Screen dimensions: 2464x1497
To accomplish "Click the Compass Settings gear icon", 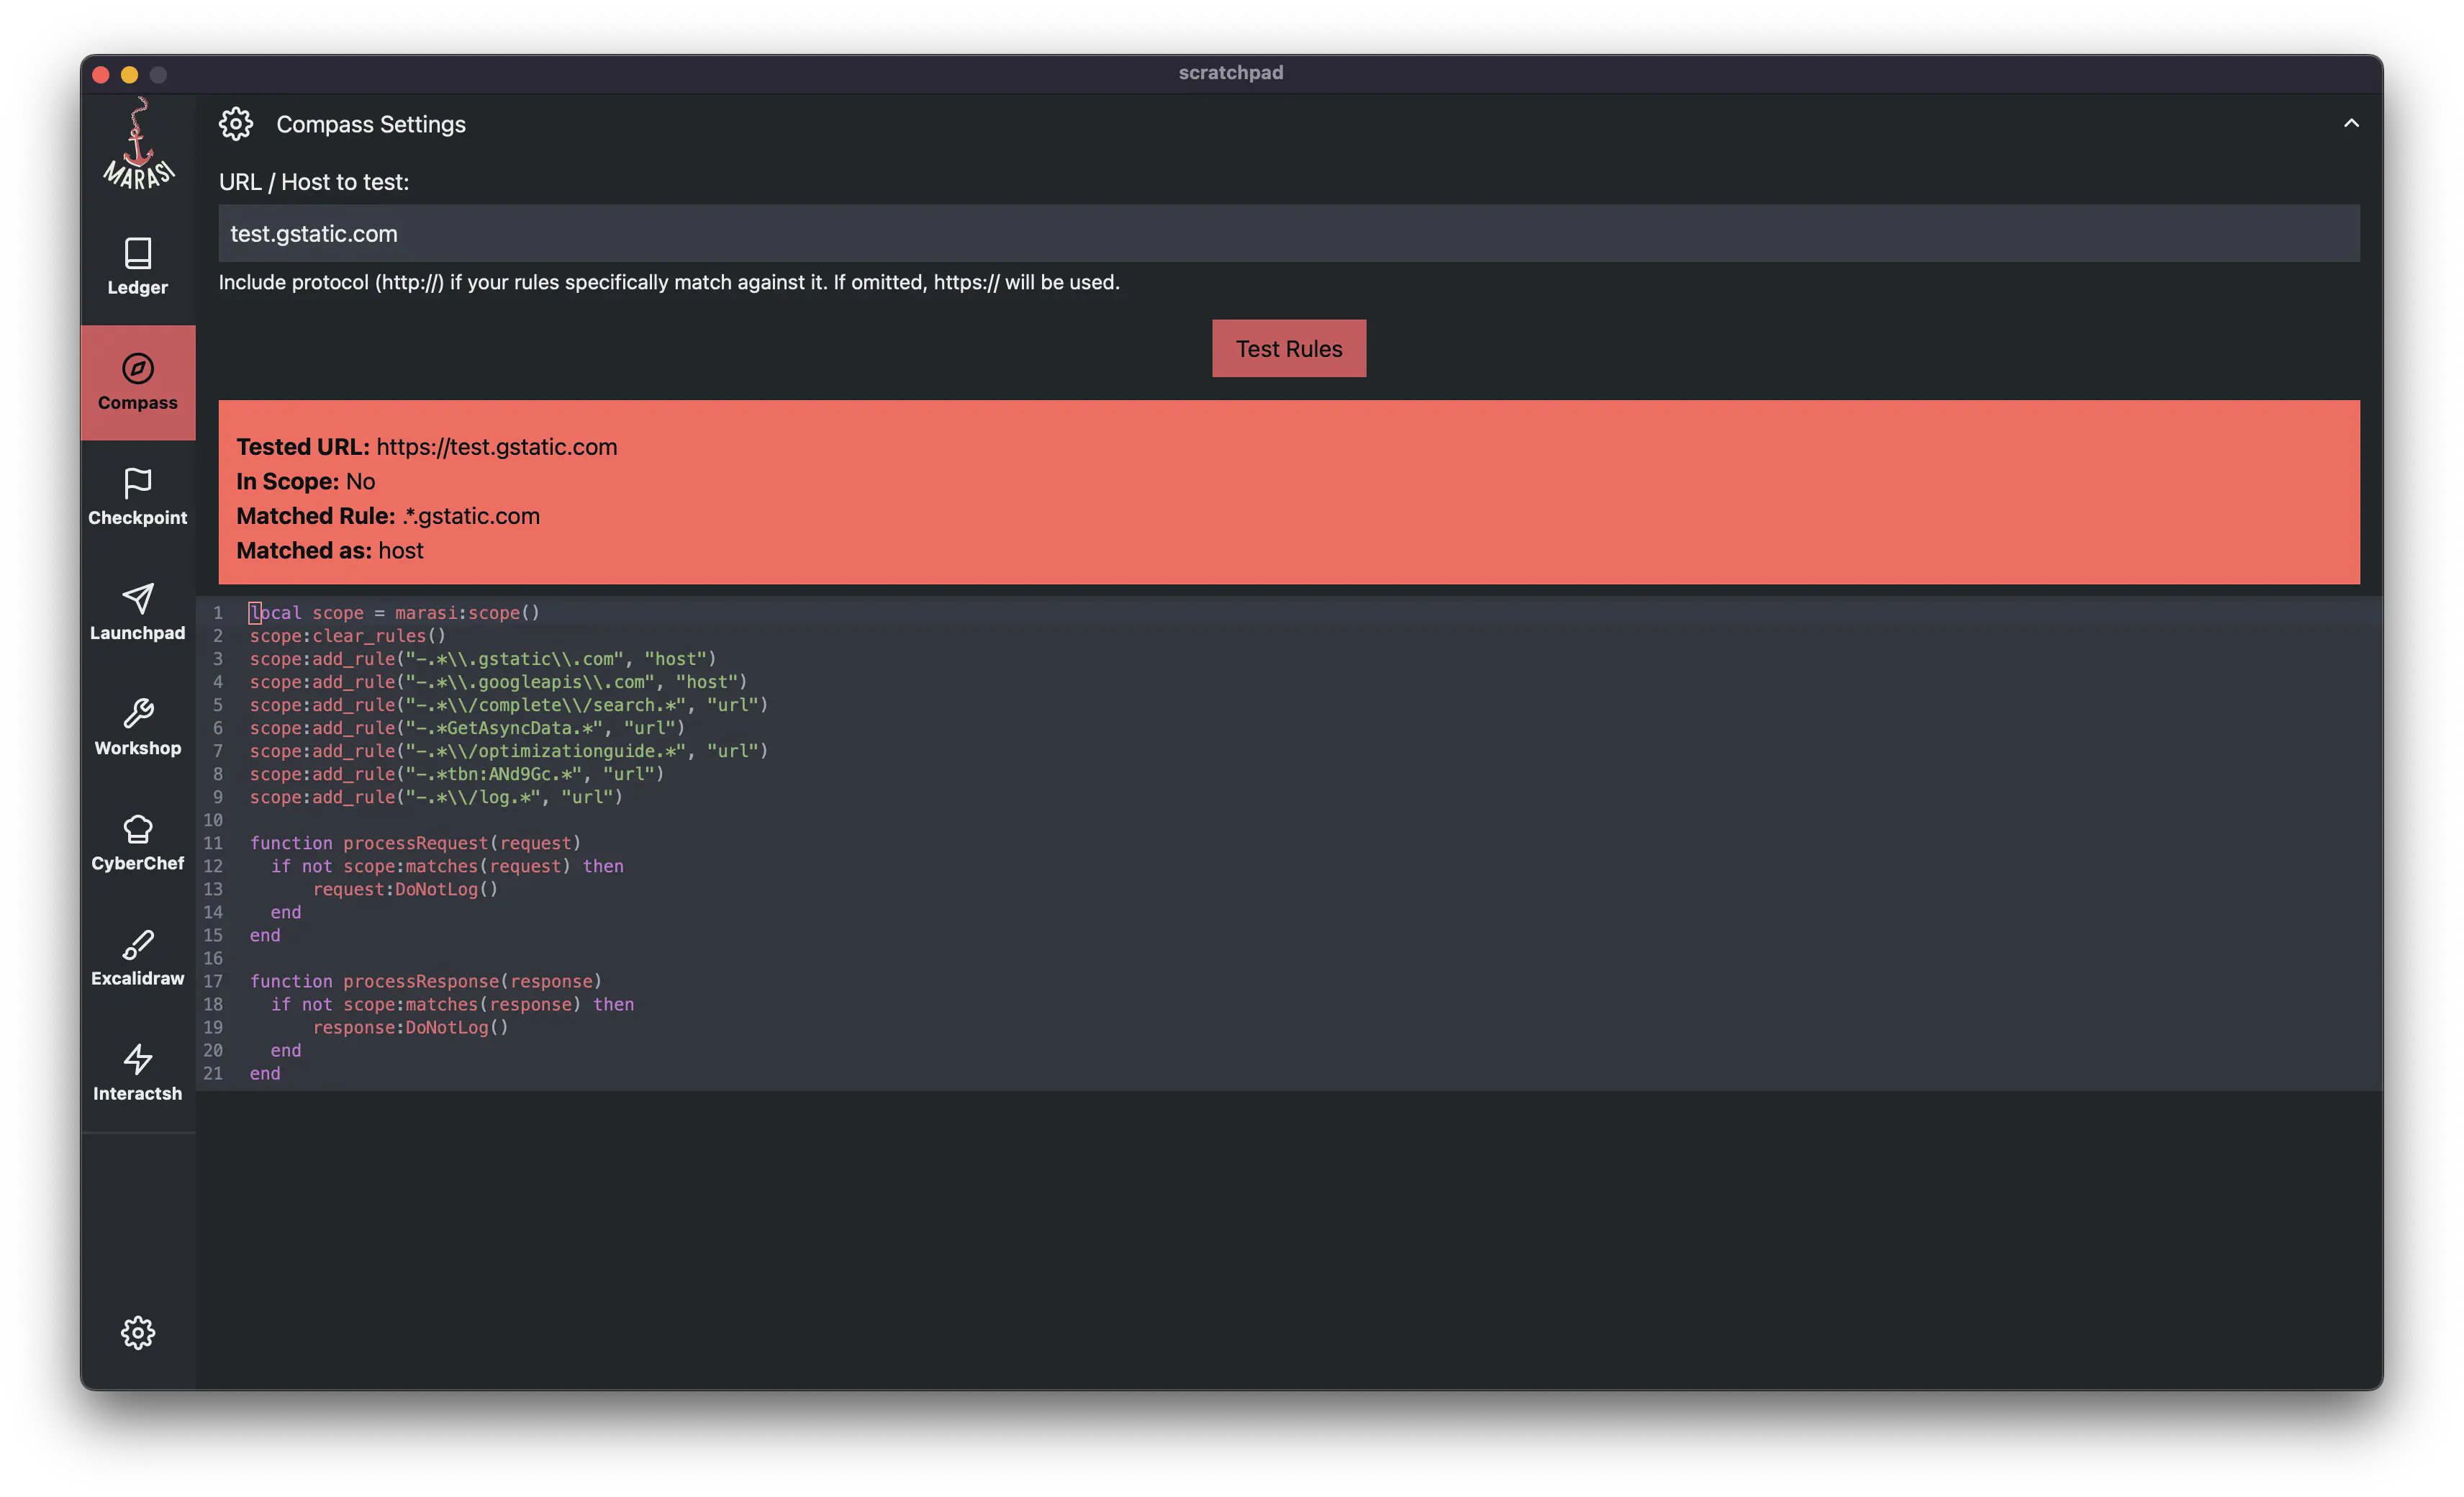I will coord(236,123).
